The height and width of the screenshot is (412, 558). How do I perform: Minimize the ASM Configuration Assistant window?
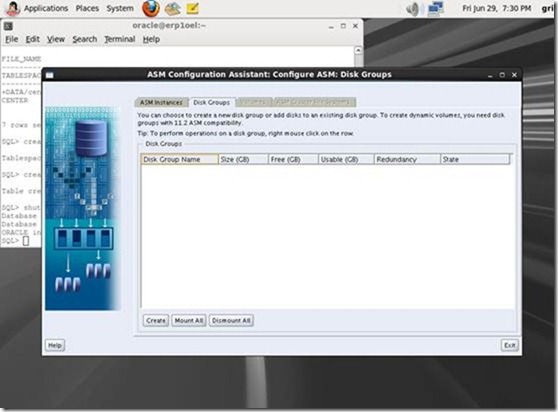pyautogui.click(x=490, y=75)
